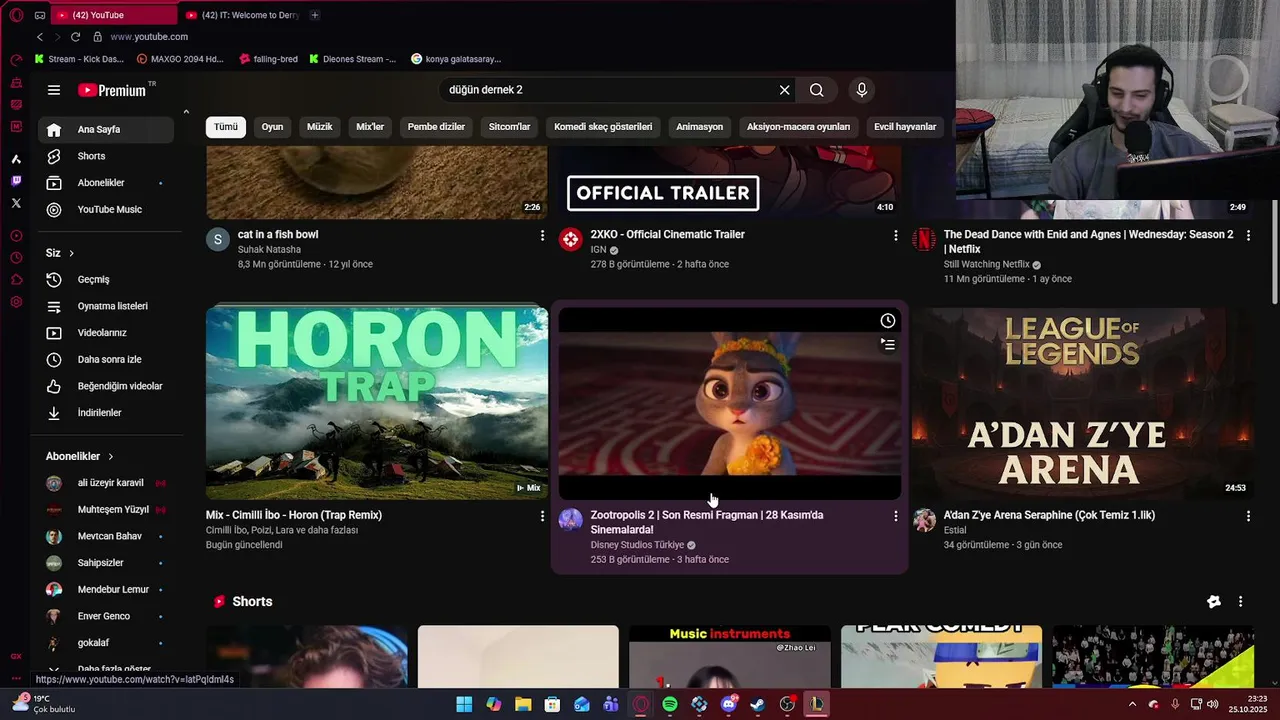This screenshot has height=720, width=1280.
Task: Play the Horon Trap mix thumbnail
Action: [x=377, y=402]
